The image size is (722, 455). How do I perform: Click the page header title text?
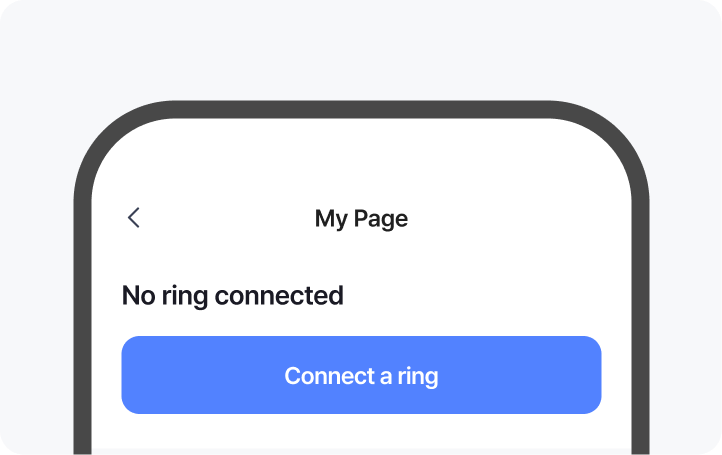pos(361,218)
